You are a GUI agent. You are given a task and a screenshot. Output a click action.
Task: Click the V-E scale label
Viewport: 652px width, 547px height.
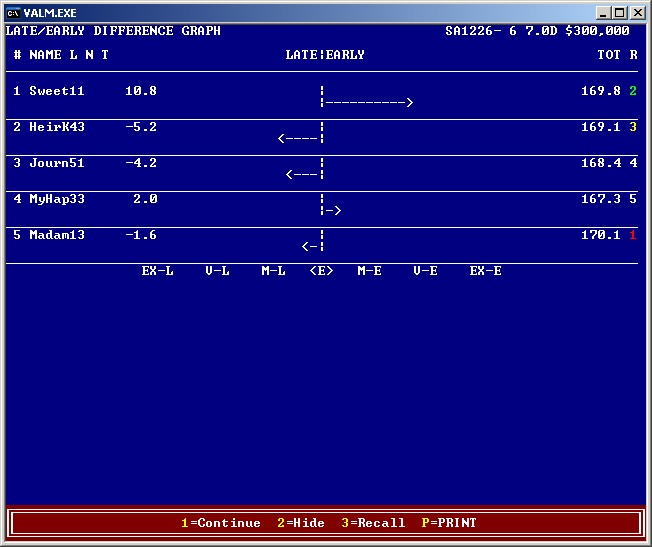(425, 271)
